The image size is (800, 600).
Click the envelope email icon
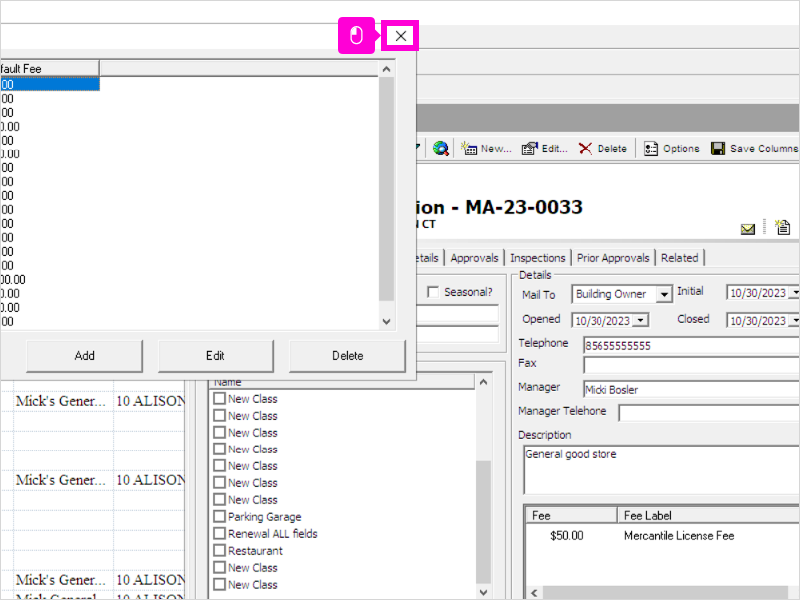747,229
